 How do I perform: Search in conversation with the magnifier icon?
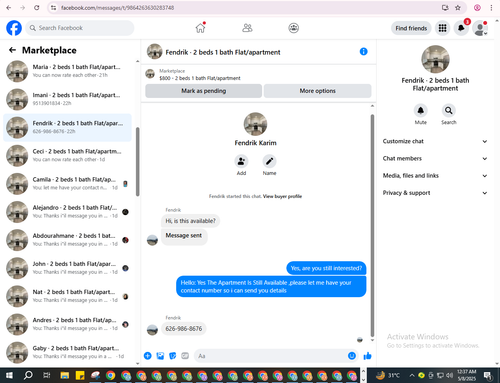(x=449, y=110)
